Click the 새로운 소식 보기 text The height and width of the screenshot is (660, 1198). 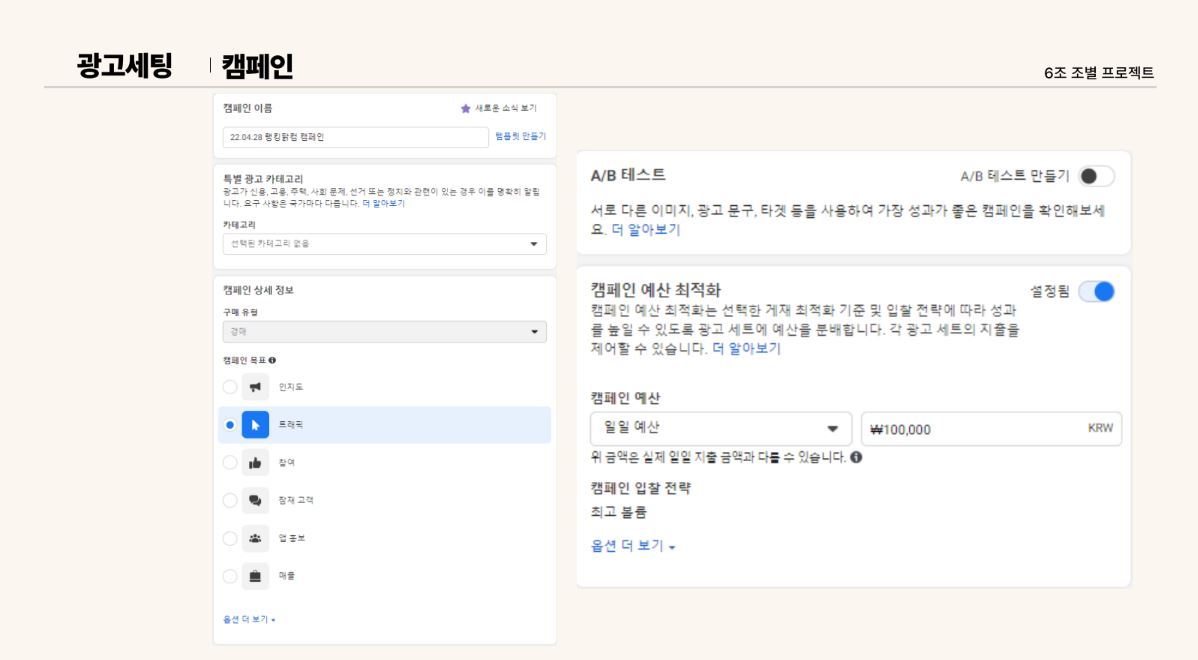coord(506,108)
